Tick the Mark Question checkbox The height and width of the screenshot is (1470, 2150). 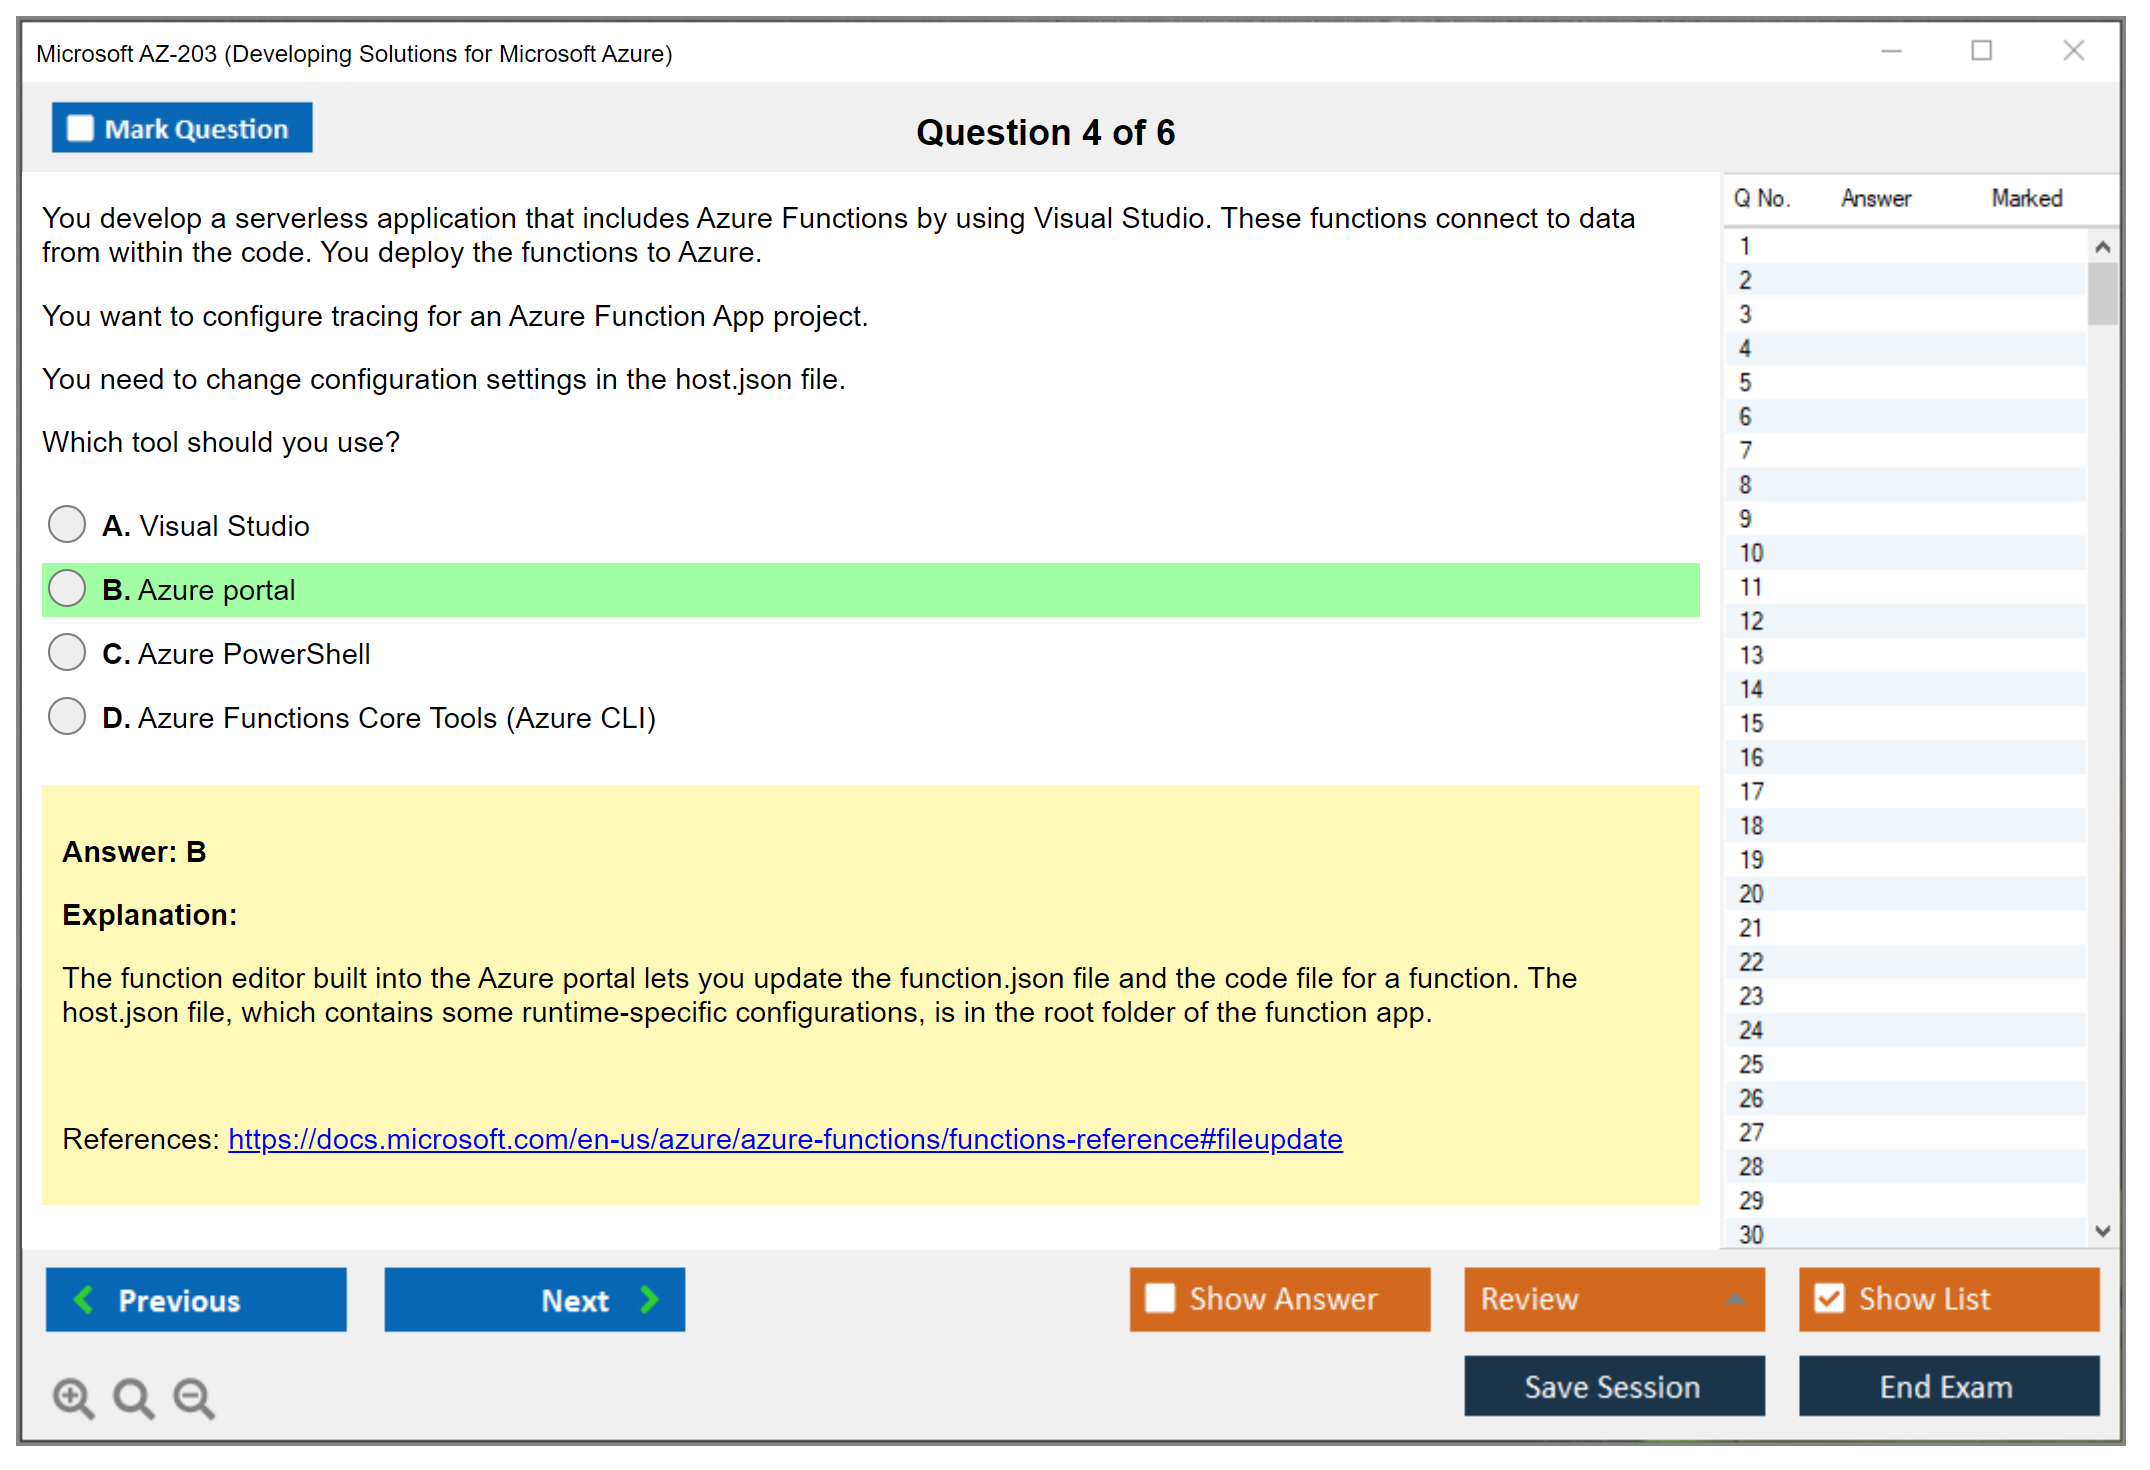[x=80, y=128]
